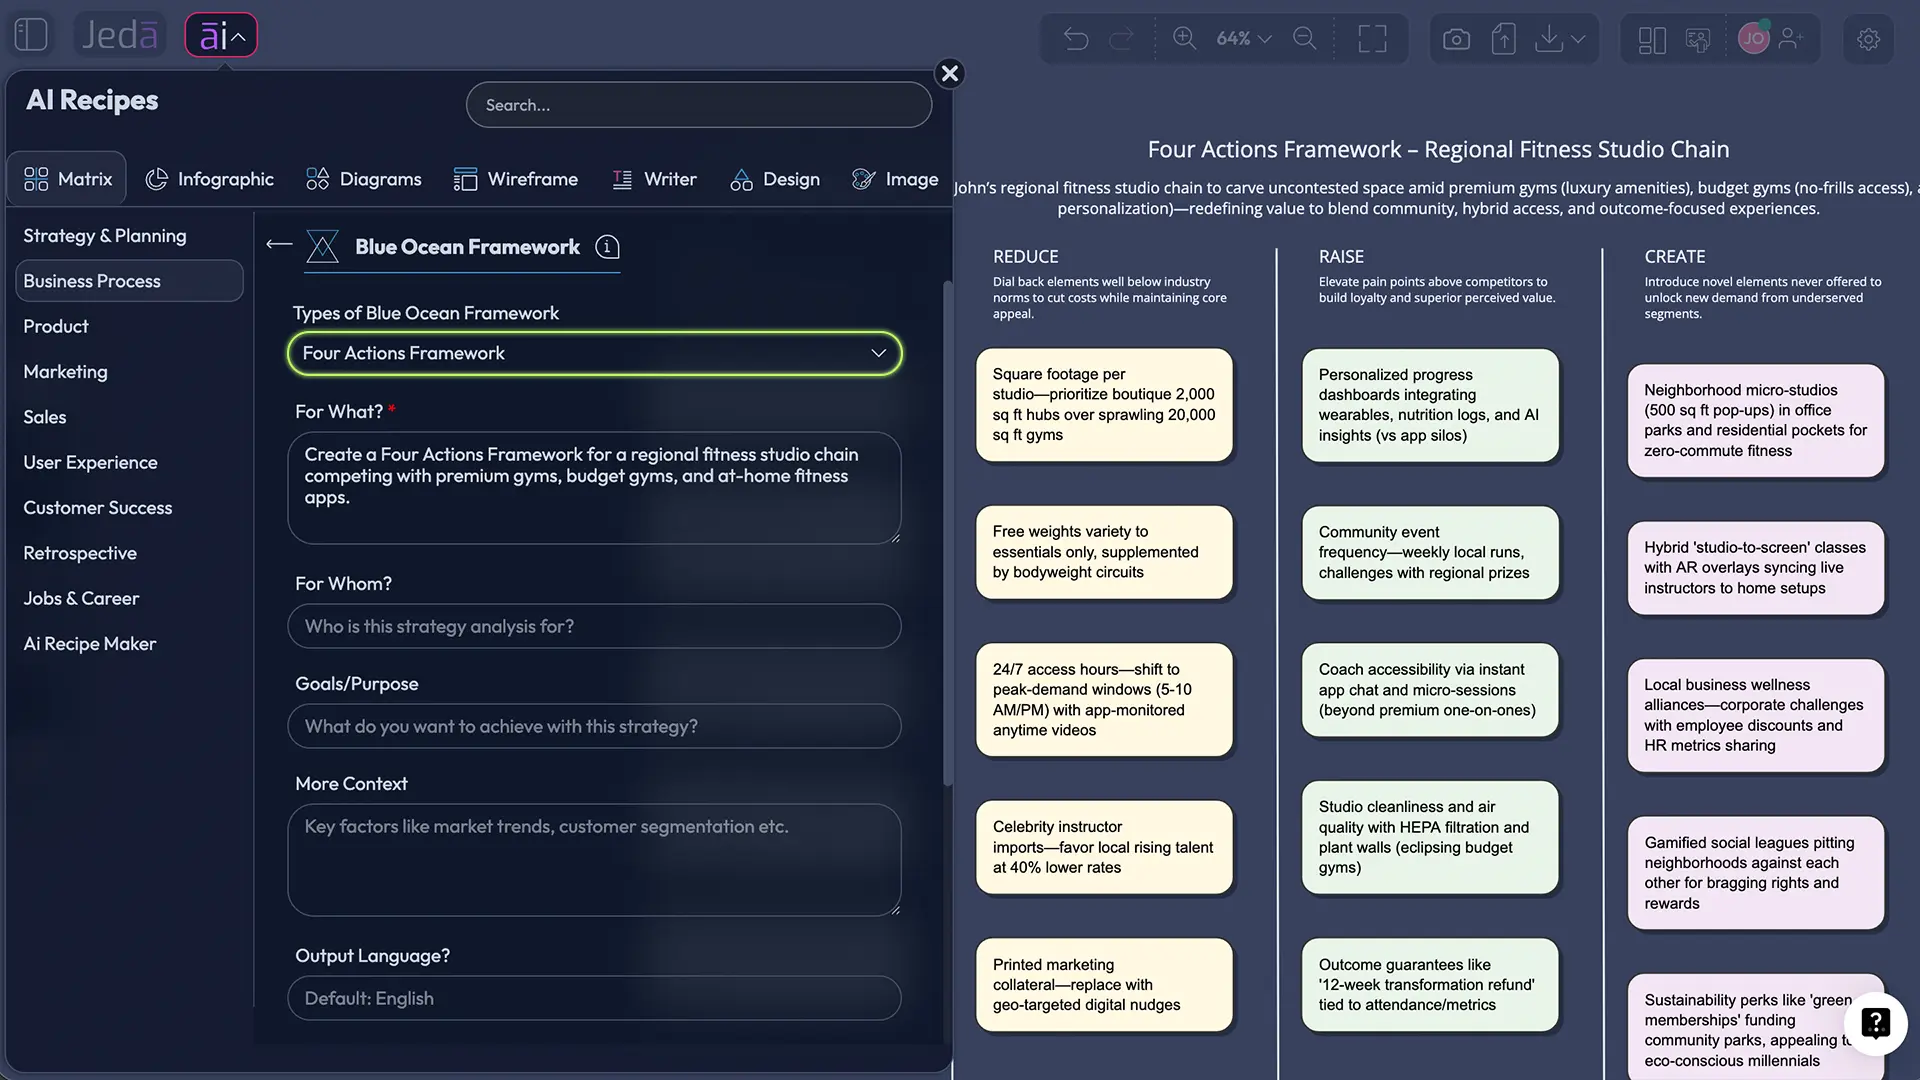This screenshot has height=1080, width=1920.
Task: Switch to the Image tab
Action: tap(895, 179)
